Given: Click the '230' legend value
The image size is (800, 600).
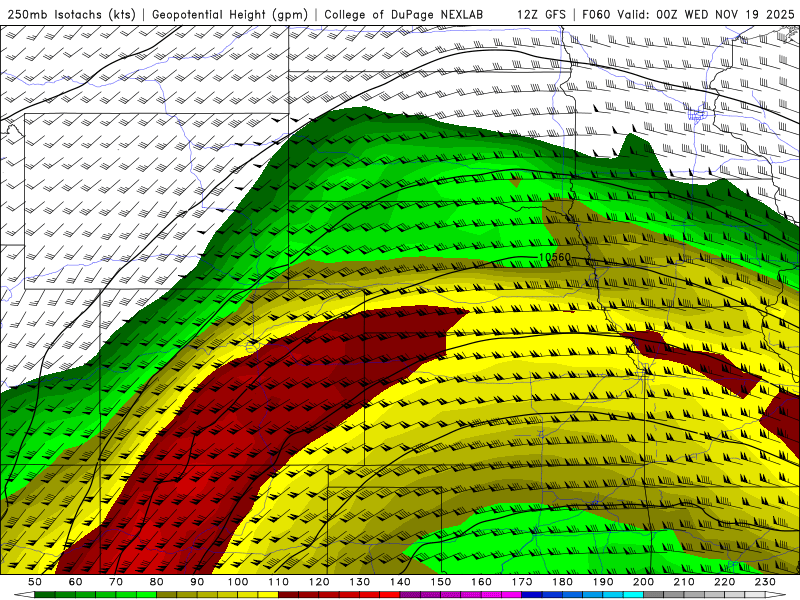Looking at the screenshot, I should (x=765, y=582).
